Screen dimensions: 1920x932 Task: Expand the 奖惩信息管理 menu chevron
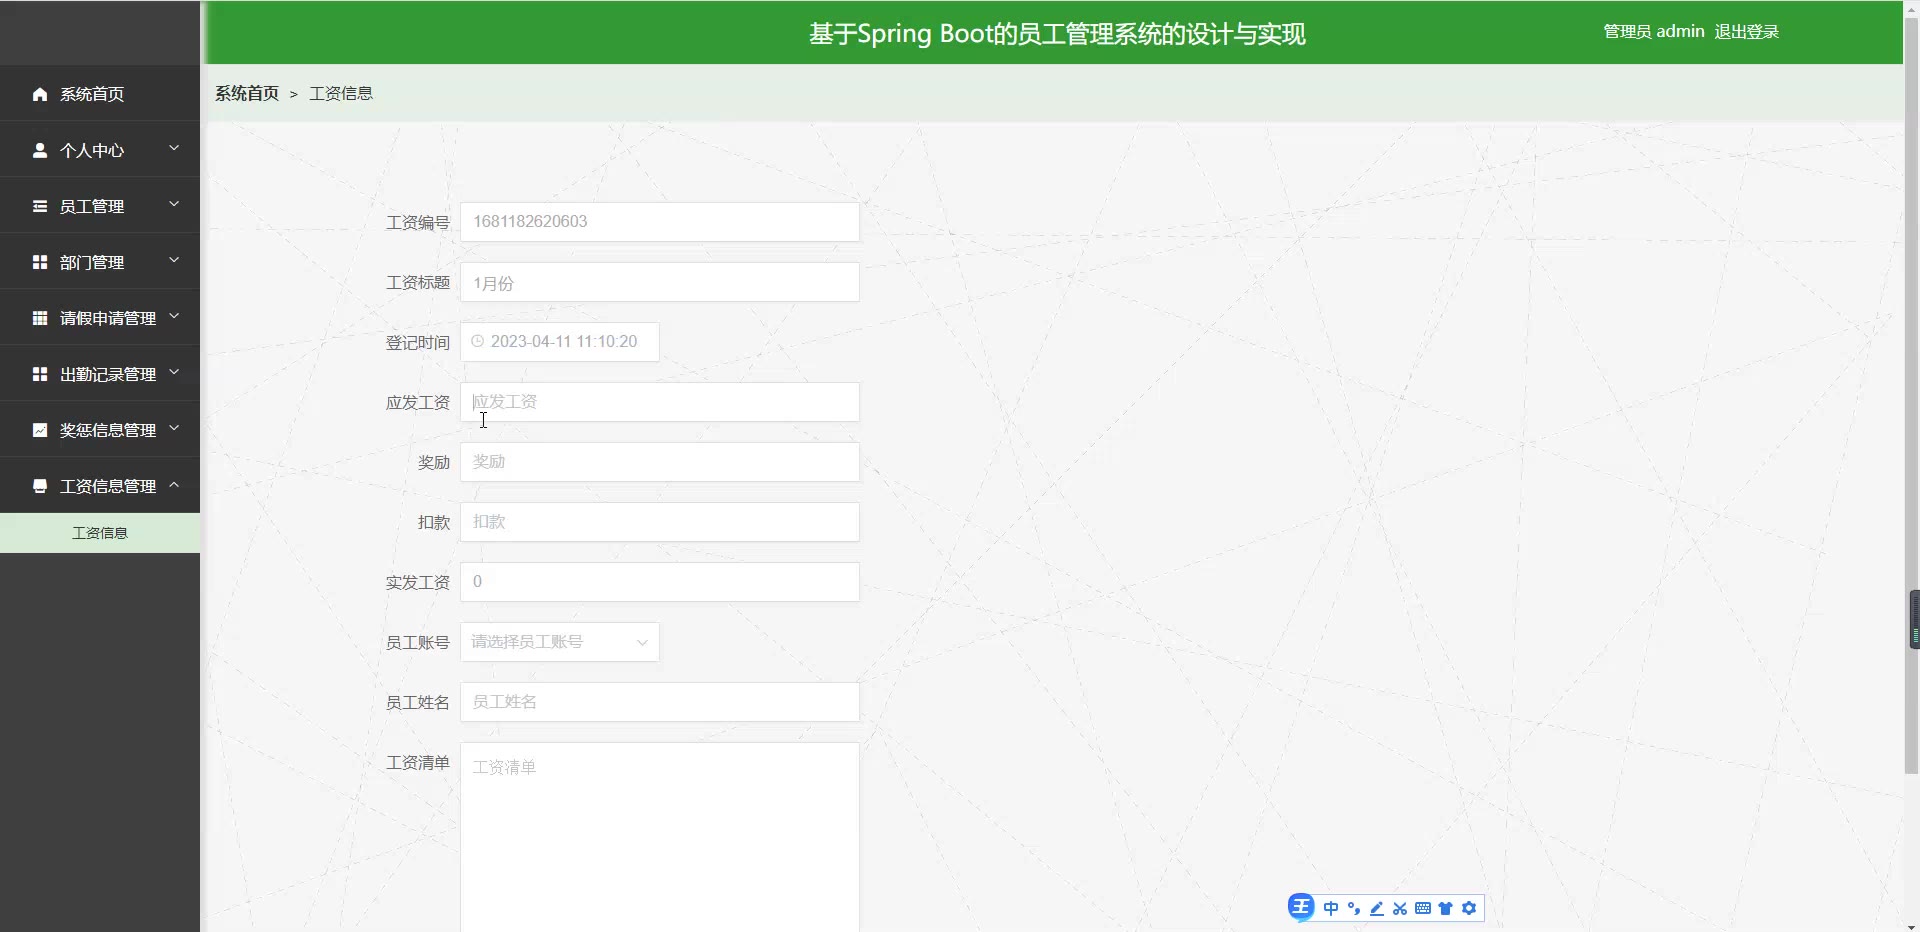(174, 428)
